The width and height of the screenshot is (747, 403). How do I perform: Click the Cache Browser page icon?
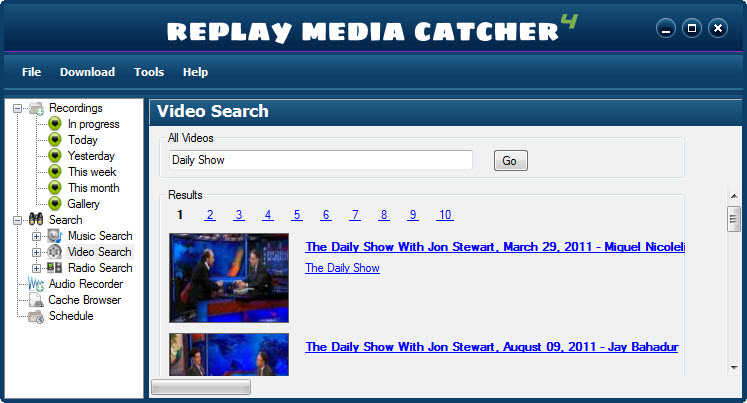click(x=36, y=300)
